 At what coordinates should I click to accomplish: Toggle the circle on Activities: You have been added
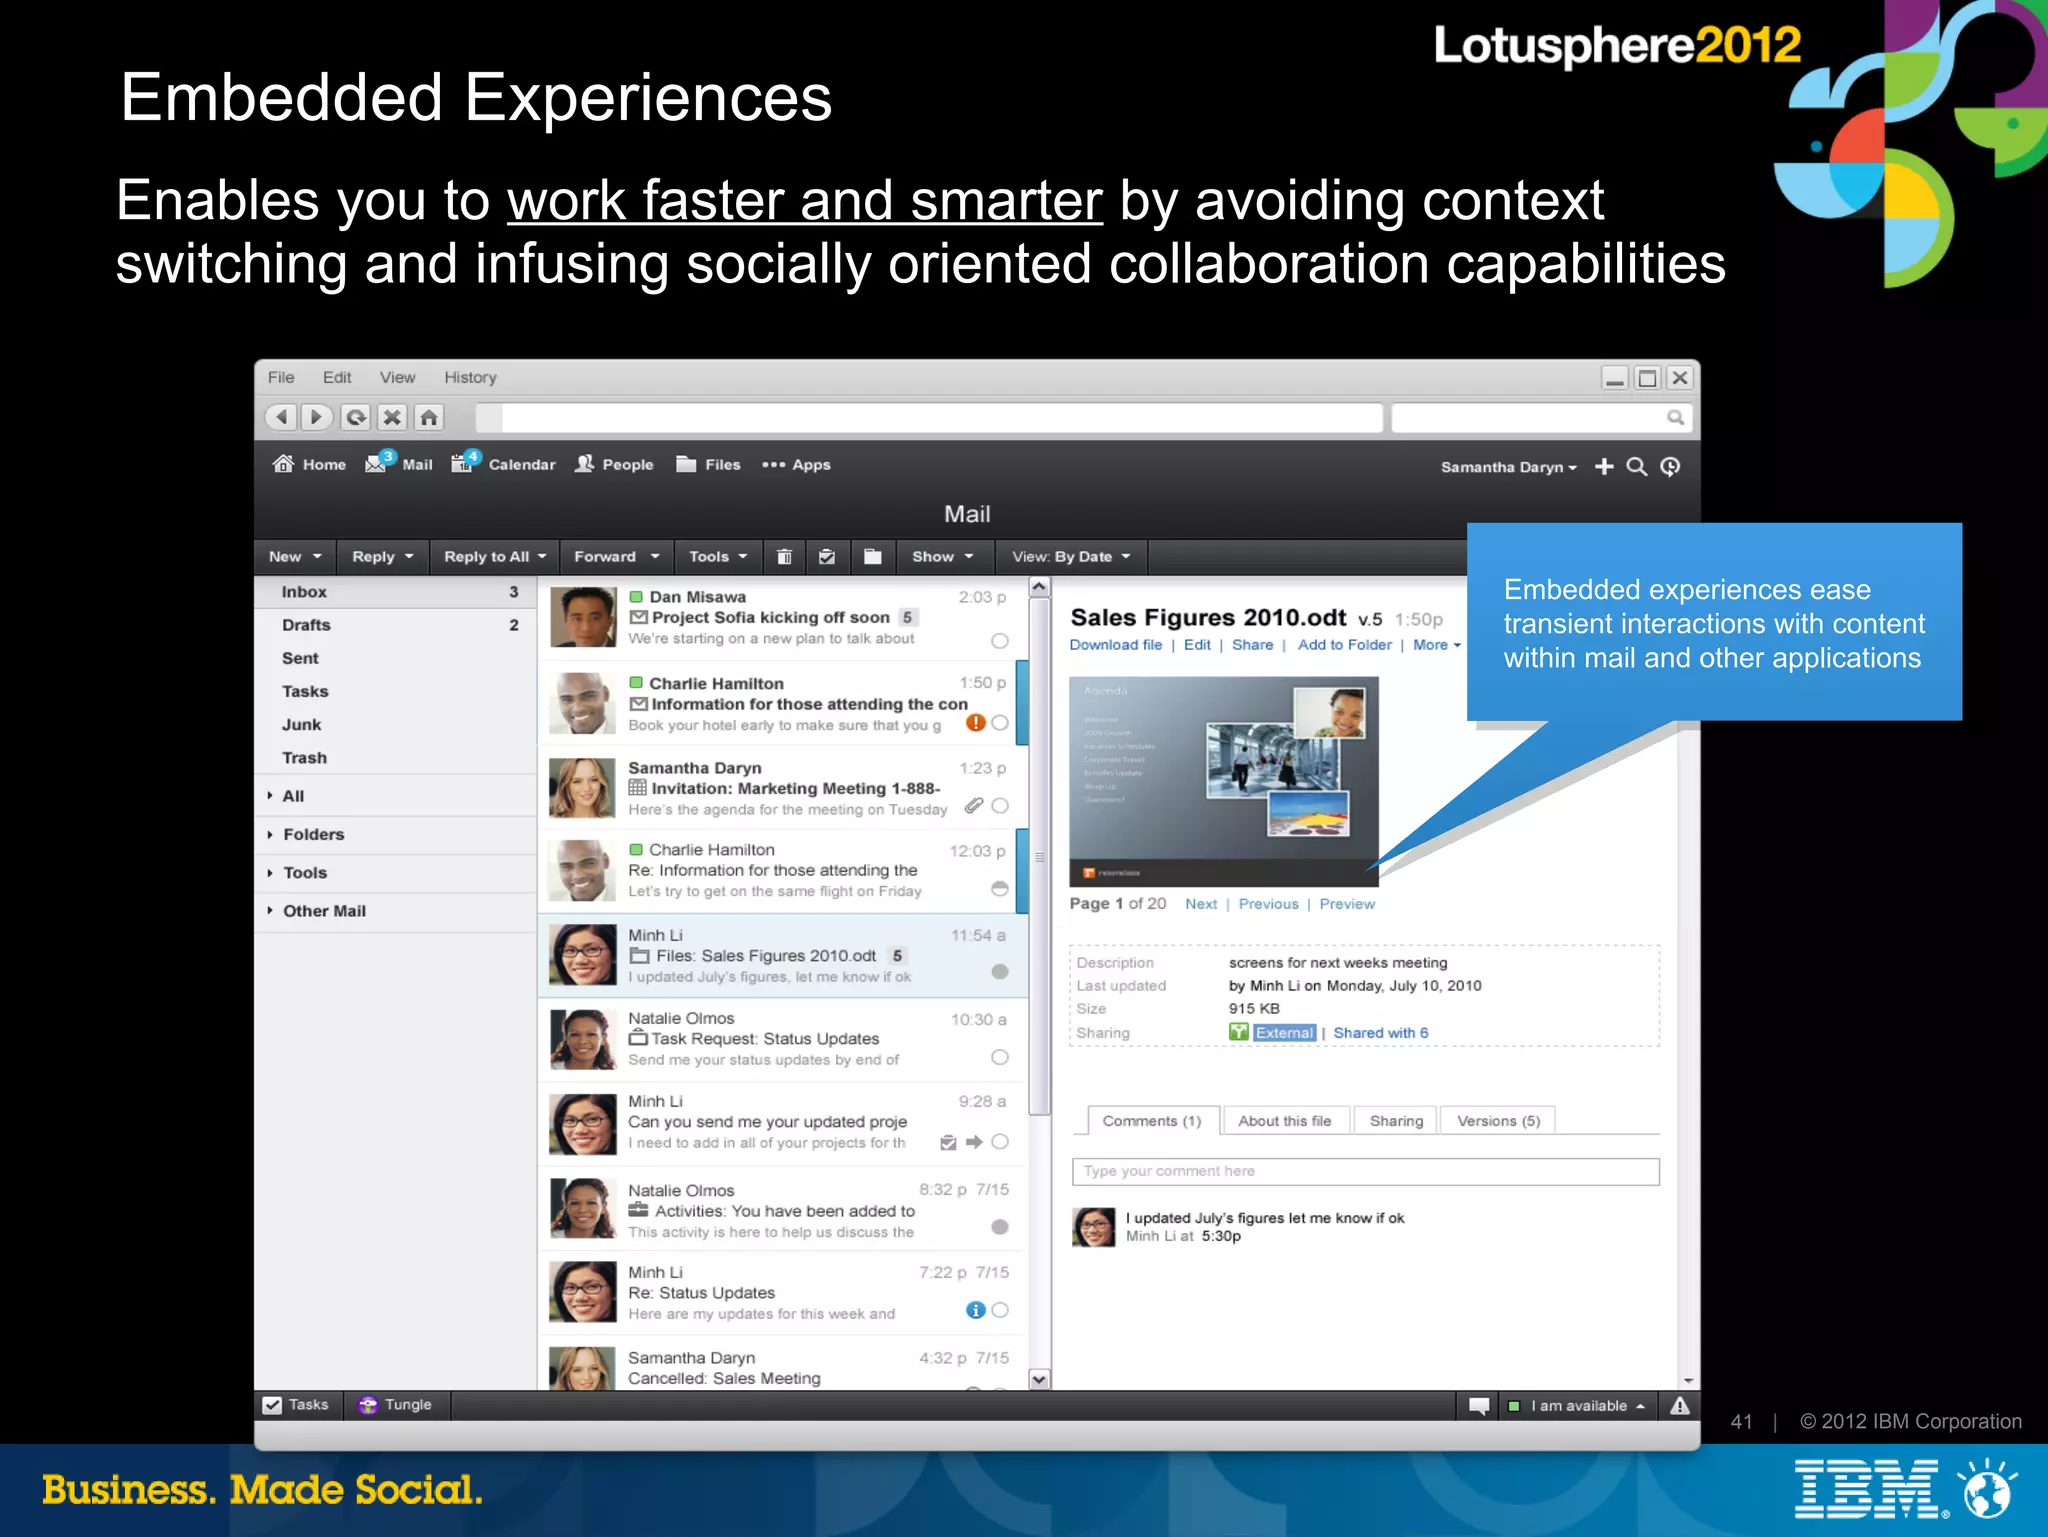1000,1227
